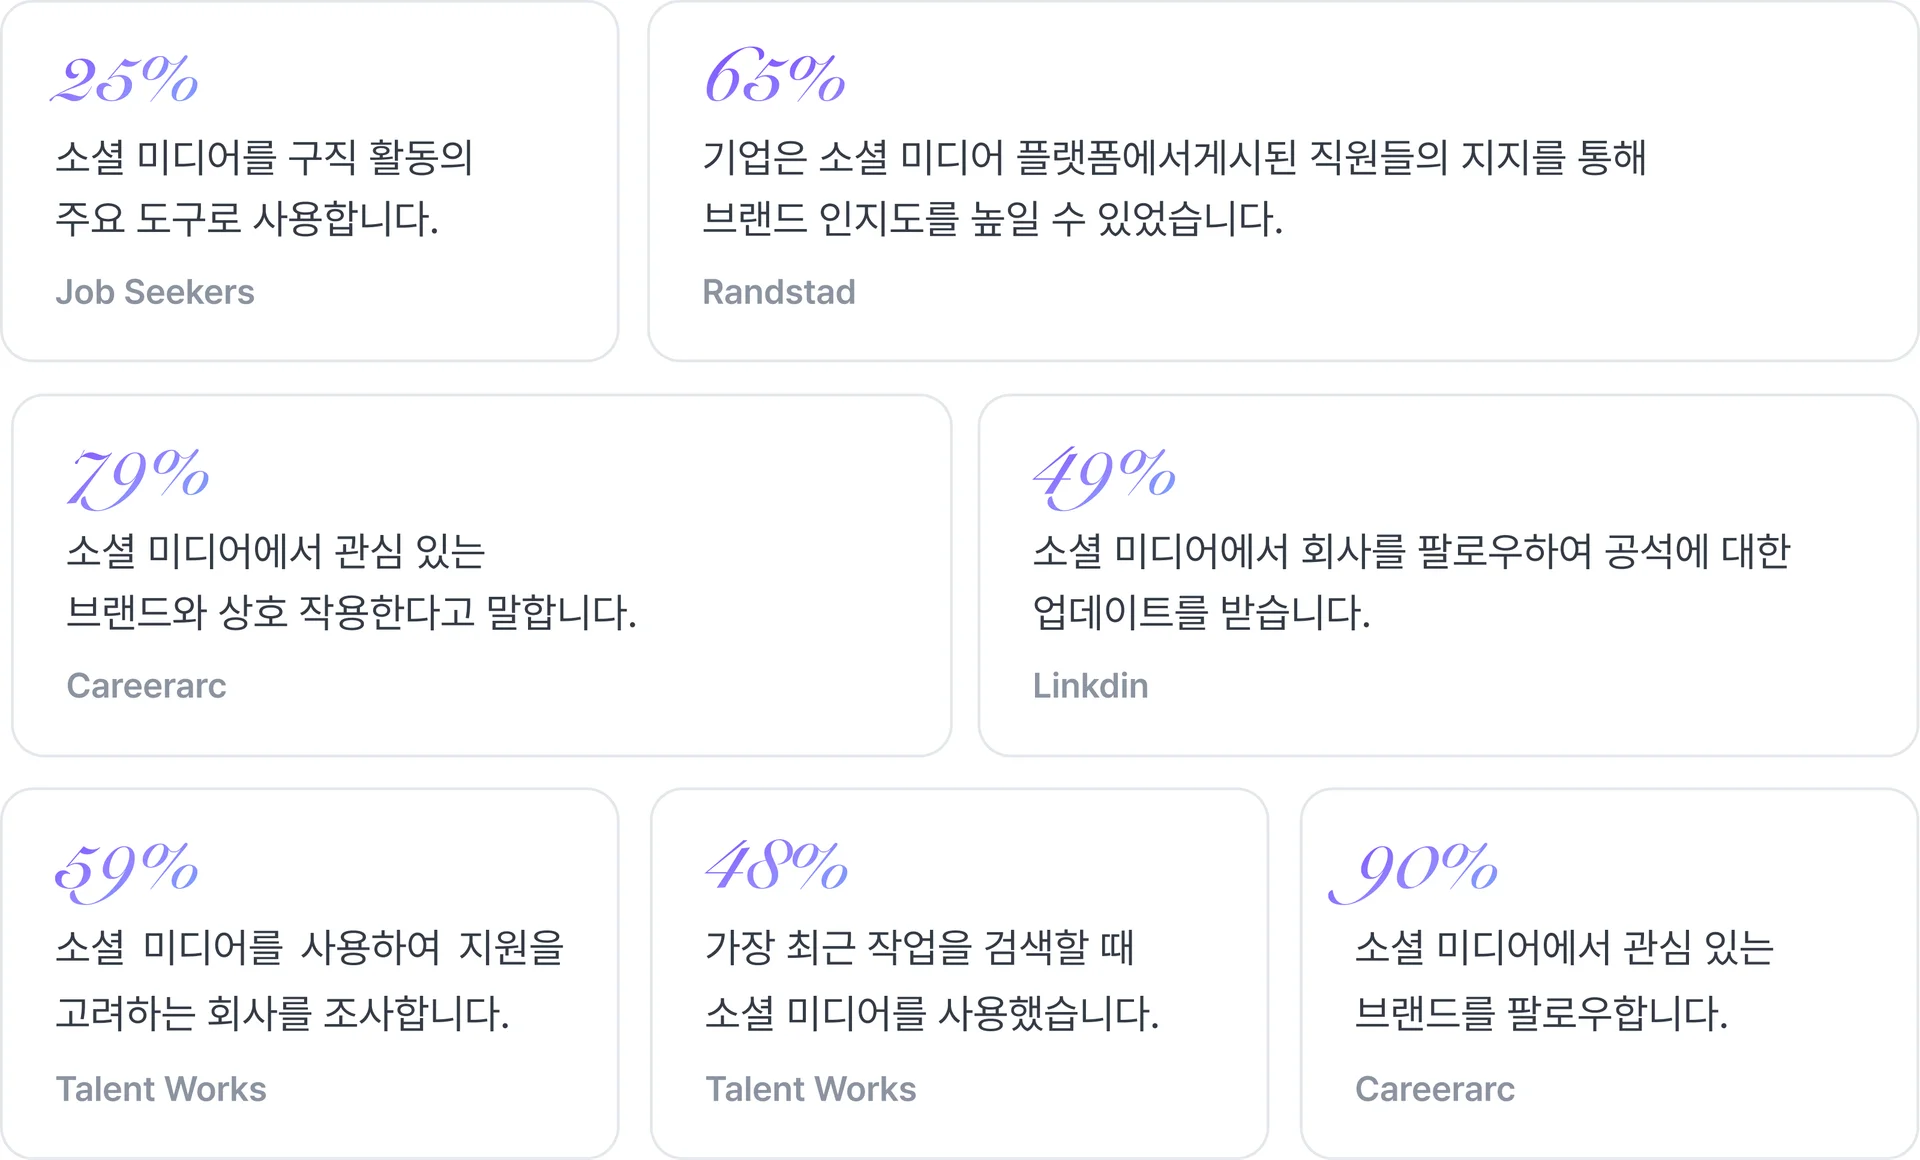Open Talent Works source in 48% card
This screenshot has height=1160, width=1920.
coord(811,1089)
